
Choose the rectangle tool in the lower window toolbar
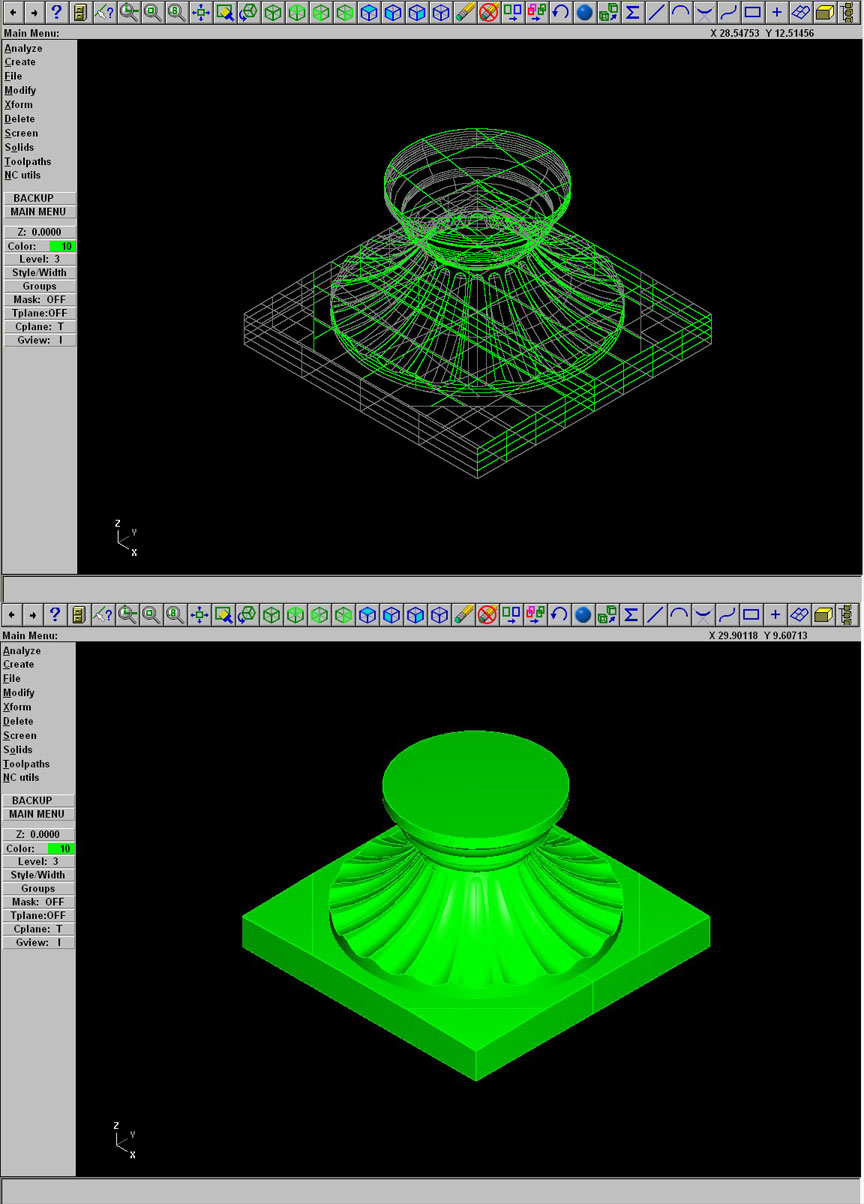point(752,614)
